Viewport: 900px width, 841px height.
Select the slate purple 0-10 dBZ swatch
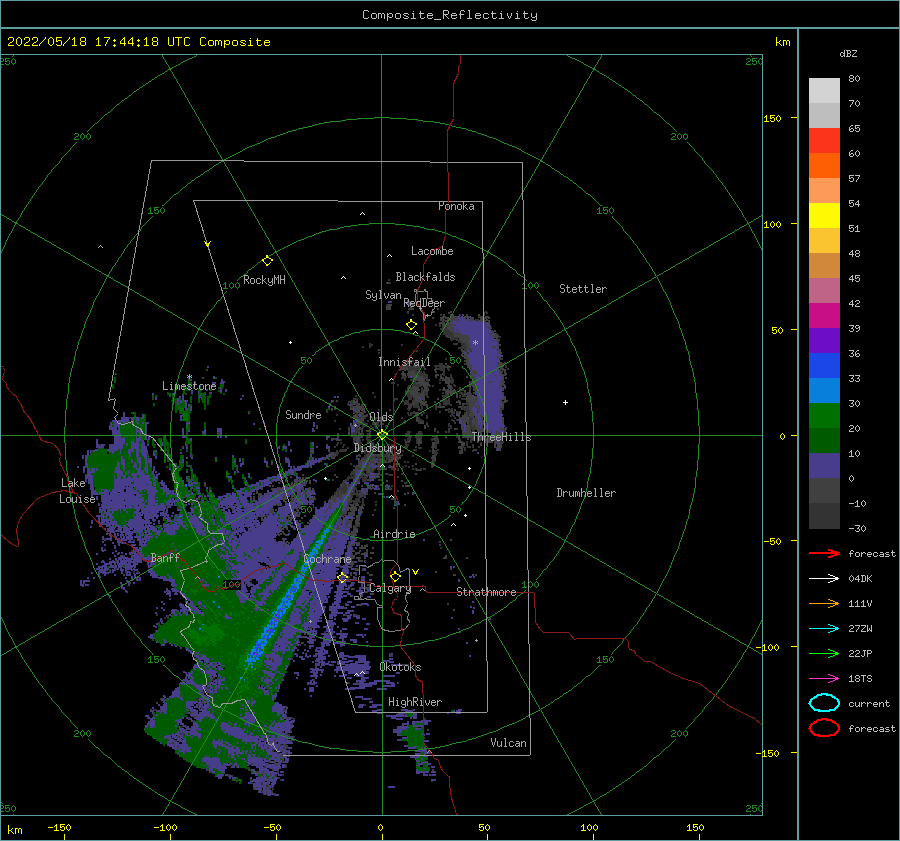[824, 465]
